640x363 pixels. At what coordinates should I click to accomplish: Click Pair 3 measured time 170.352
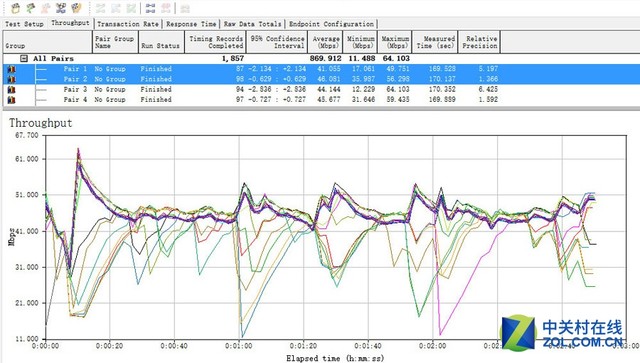click(442, 89)
